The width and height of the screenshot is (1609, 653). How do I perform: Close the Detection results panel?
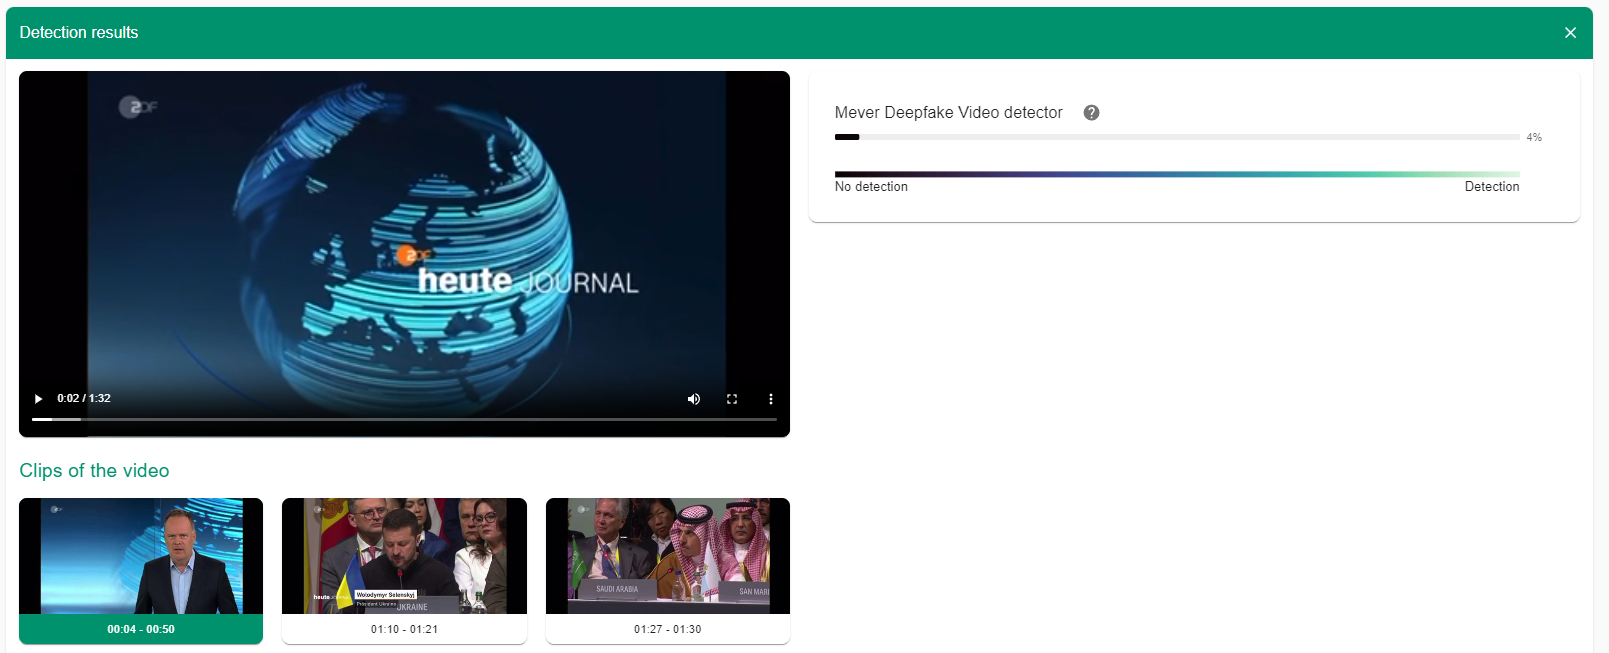tap(1570, 33)
